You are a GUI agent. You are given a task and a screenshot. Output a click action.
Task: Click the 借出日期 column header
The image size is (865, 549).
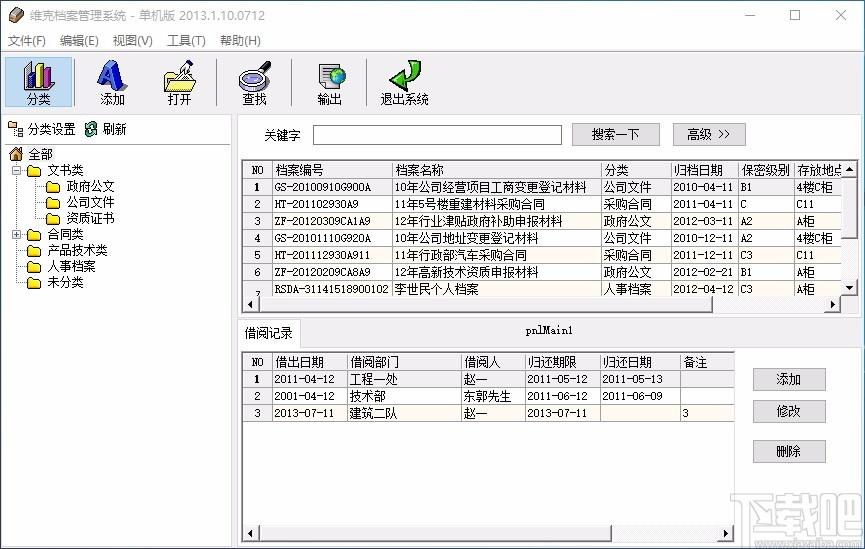[309, 362]
